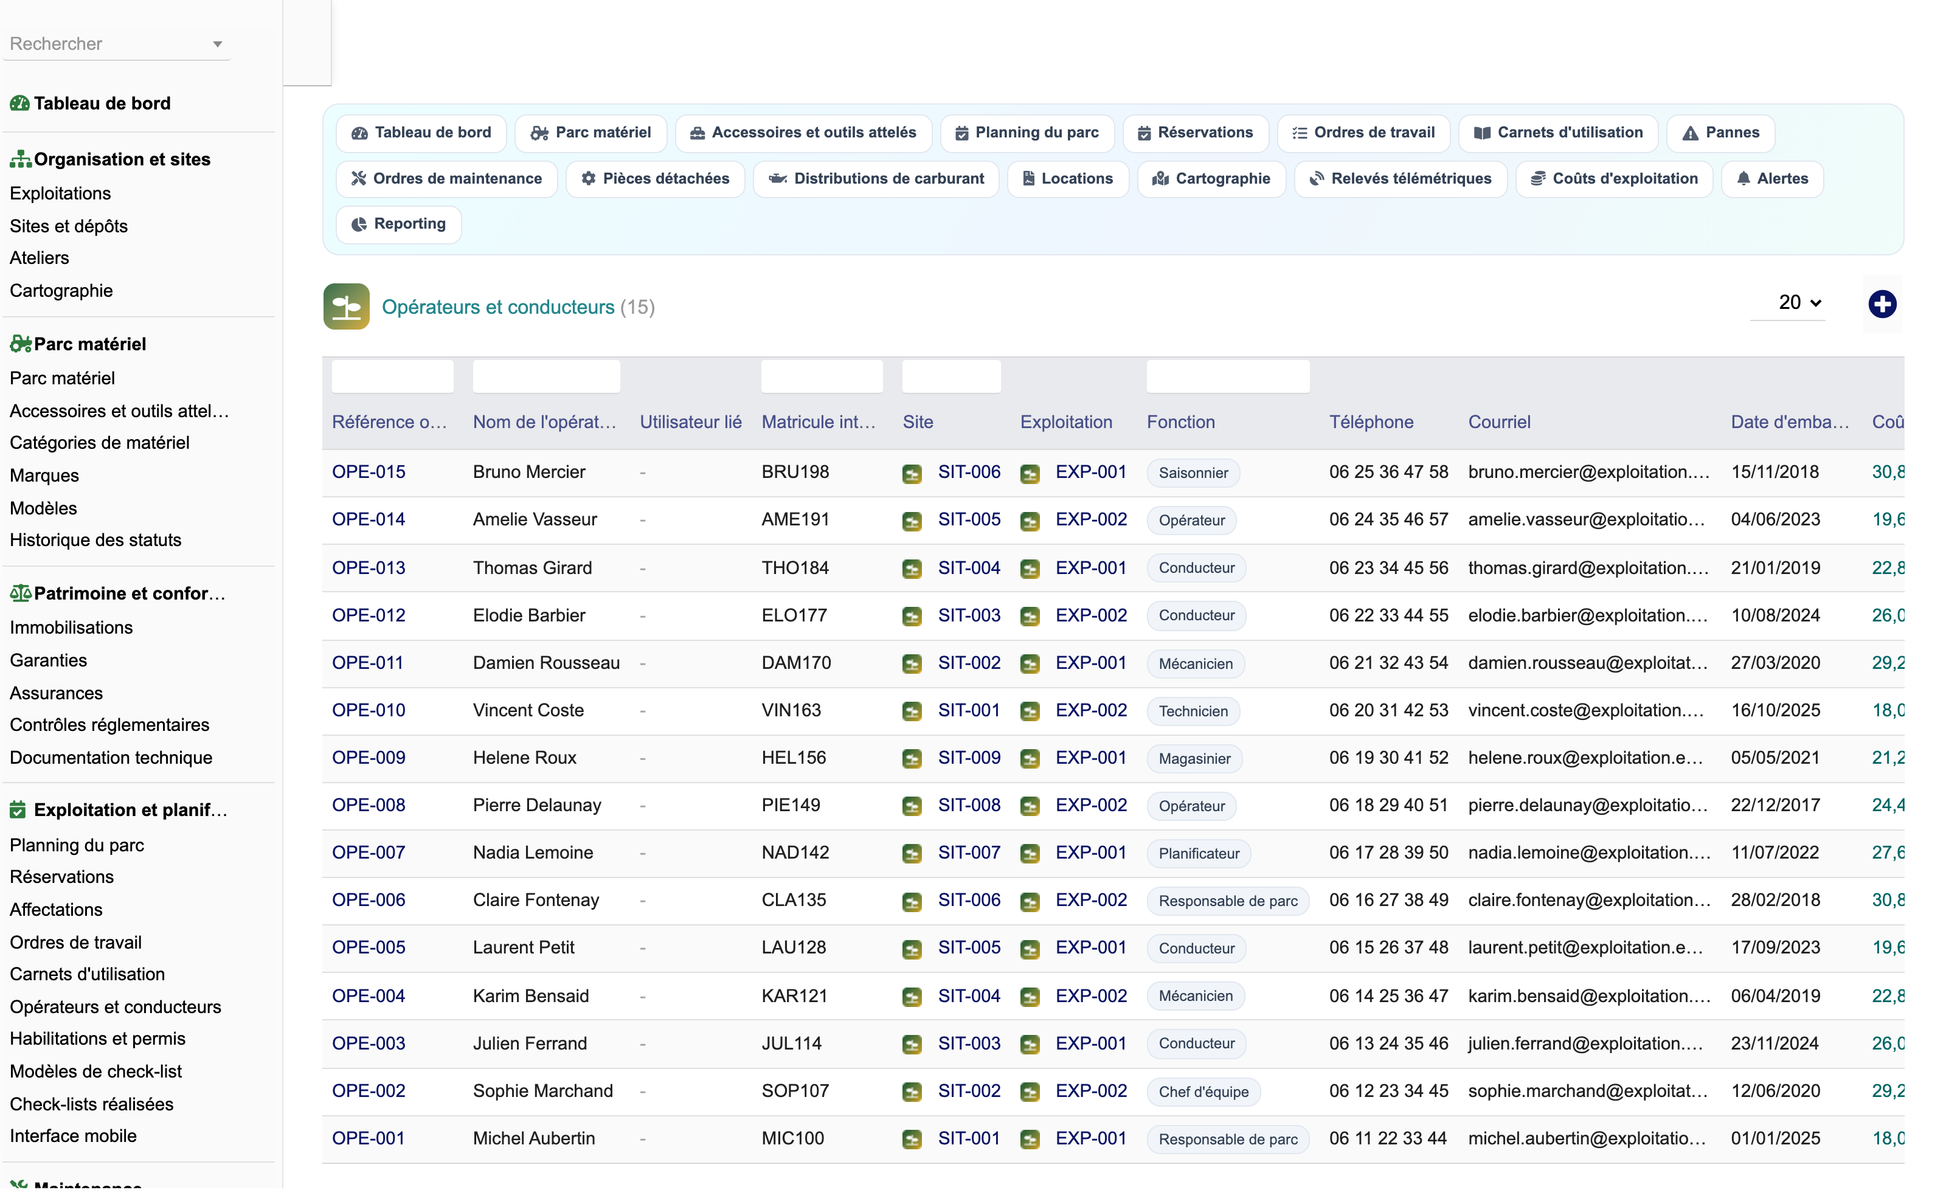Click the Fonction filter input field
Viewport: 1946px width, 1204px height.
tap(1228, 377)
